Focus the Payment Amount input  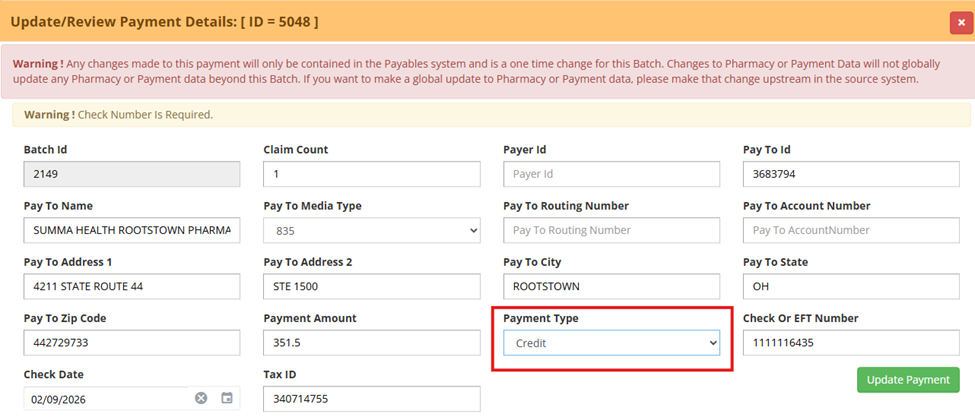pos(372,343)
